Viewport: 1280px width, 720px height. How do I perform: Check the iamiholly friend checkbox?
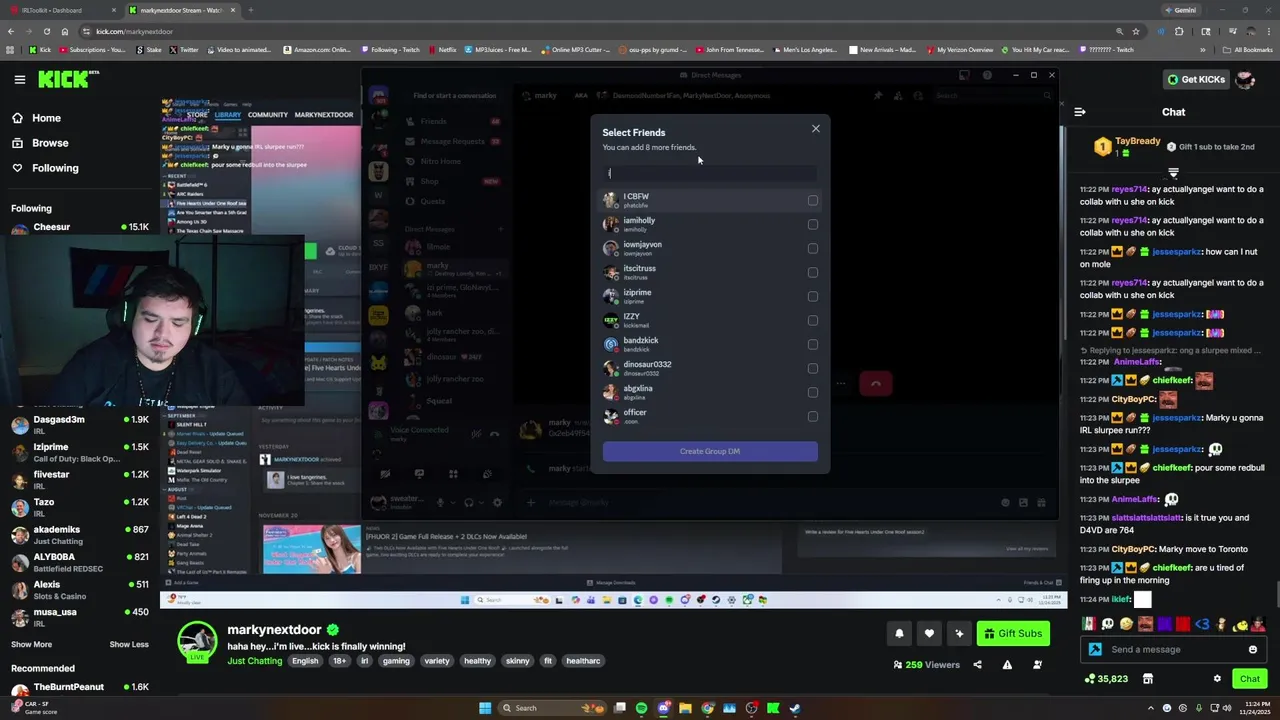[x=813, y=225]
